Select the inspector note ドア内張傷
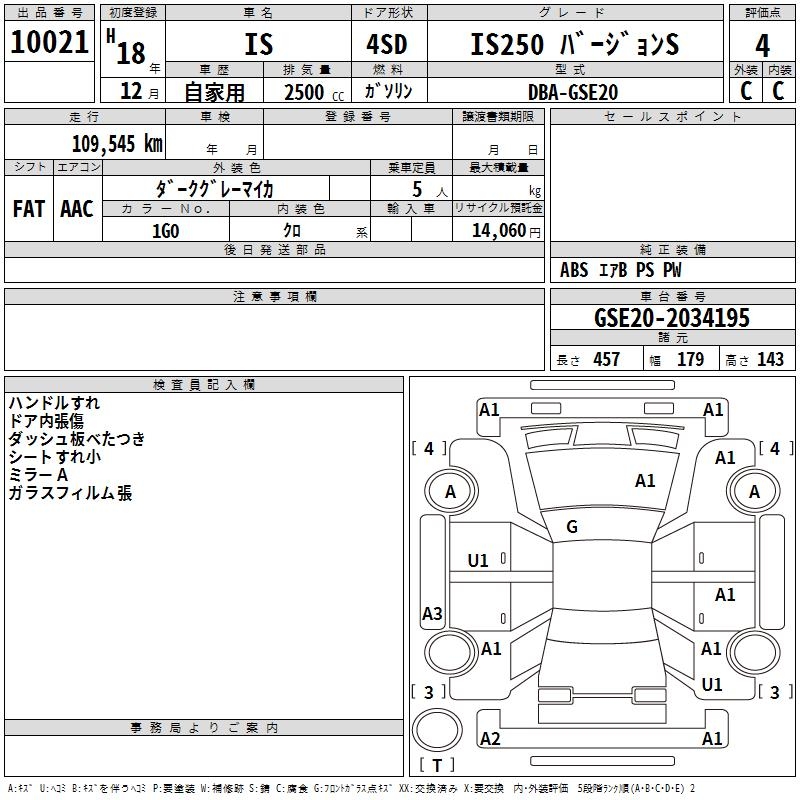 tap(46, 421)
